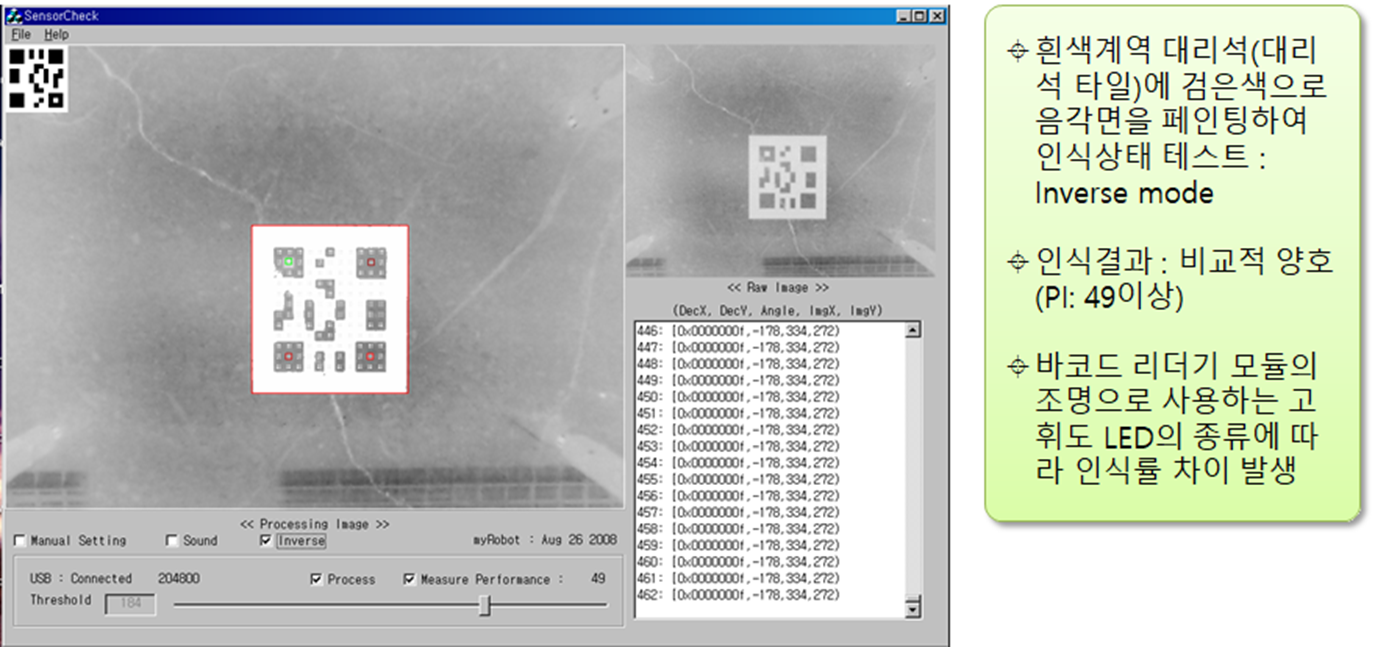Click the green marker in the processed barcode
Image resolution: width=1375 pixels, height=647 pixels.
(288, 261)
